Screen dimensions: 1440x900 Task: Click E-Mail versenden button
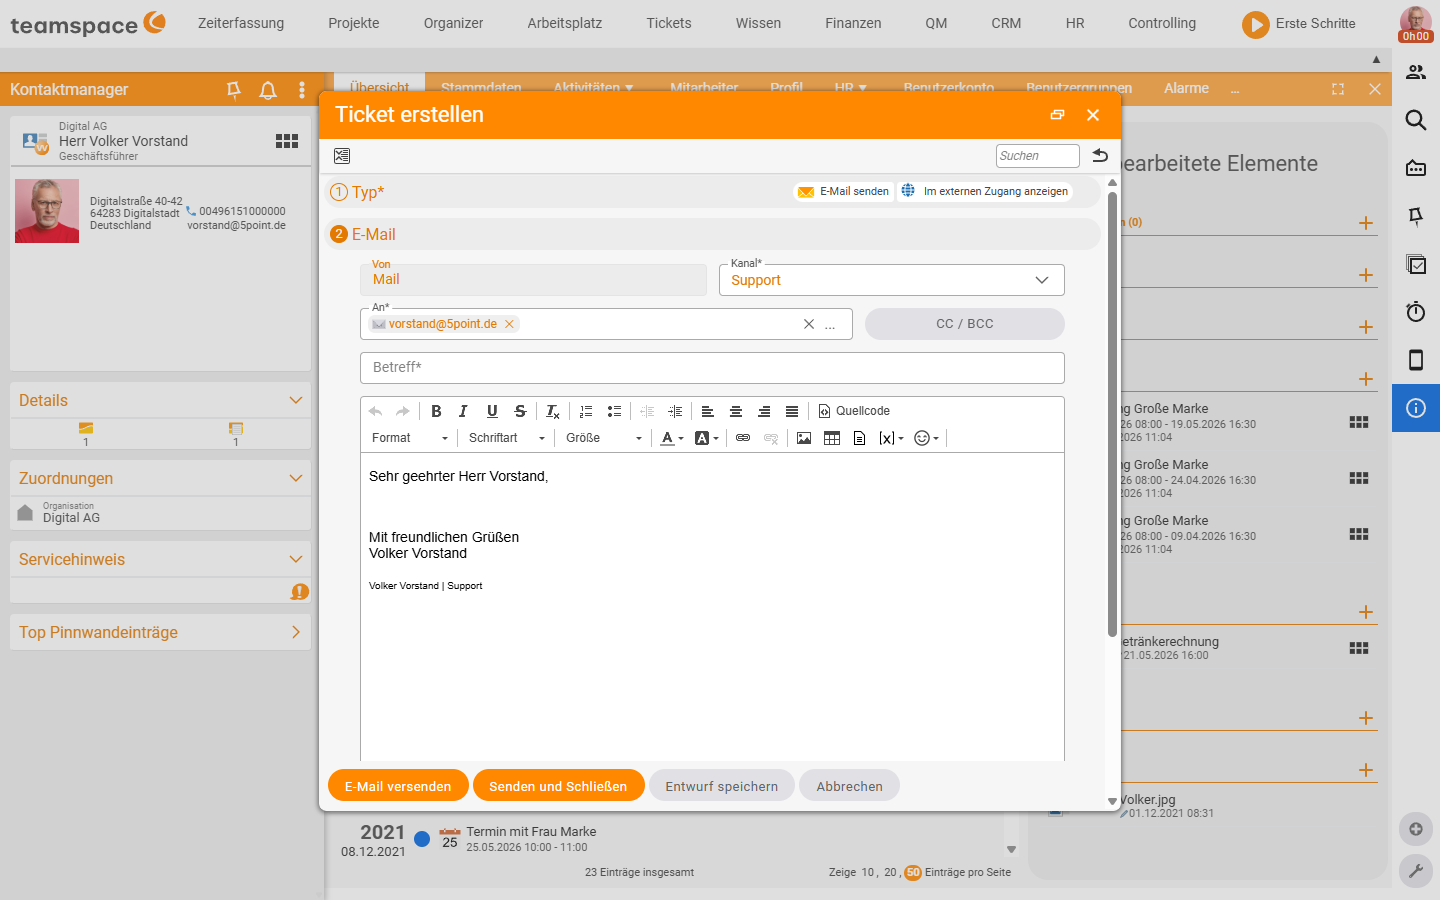(x=398, y=786)
